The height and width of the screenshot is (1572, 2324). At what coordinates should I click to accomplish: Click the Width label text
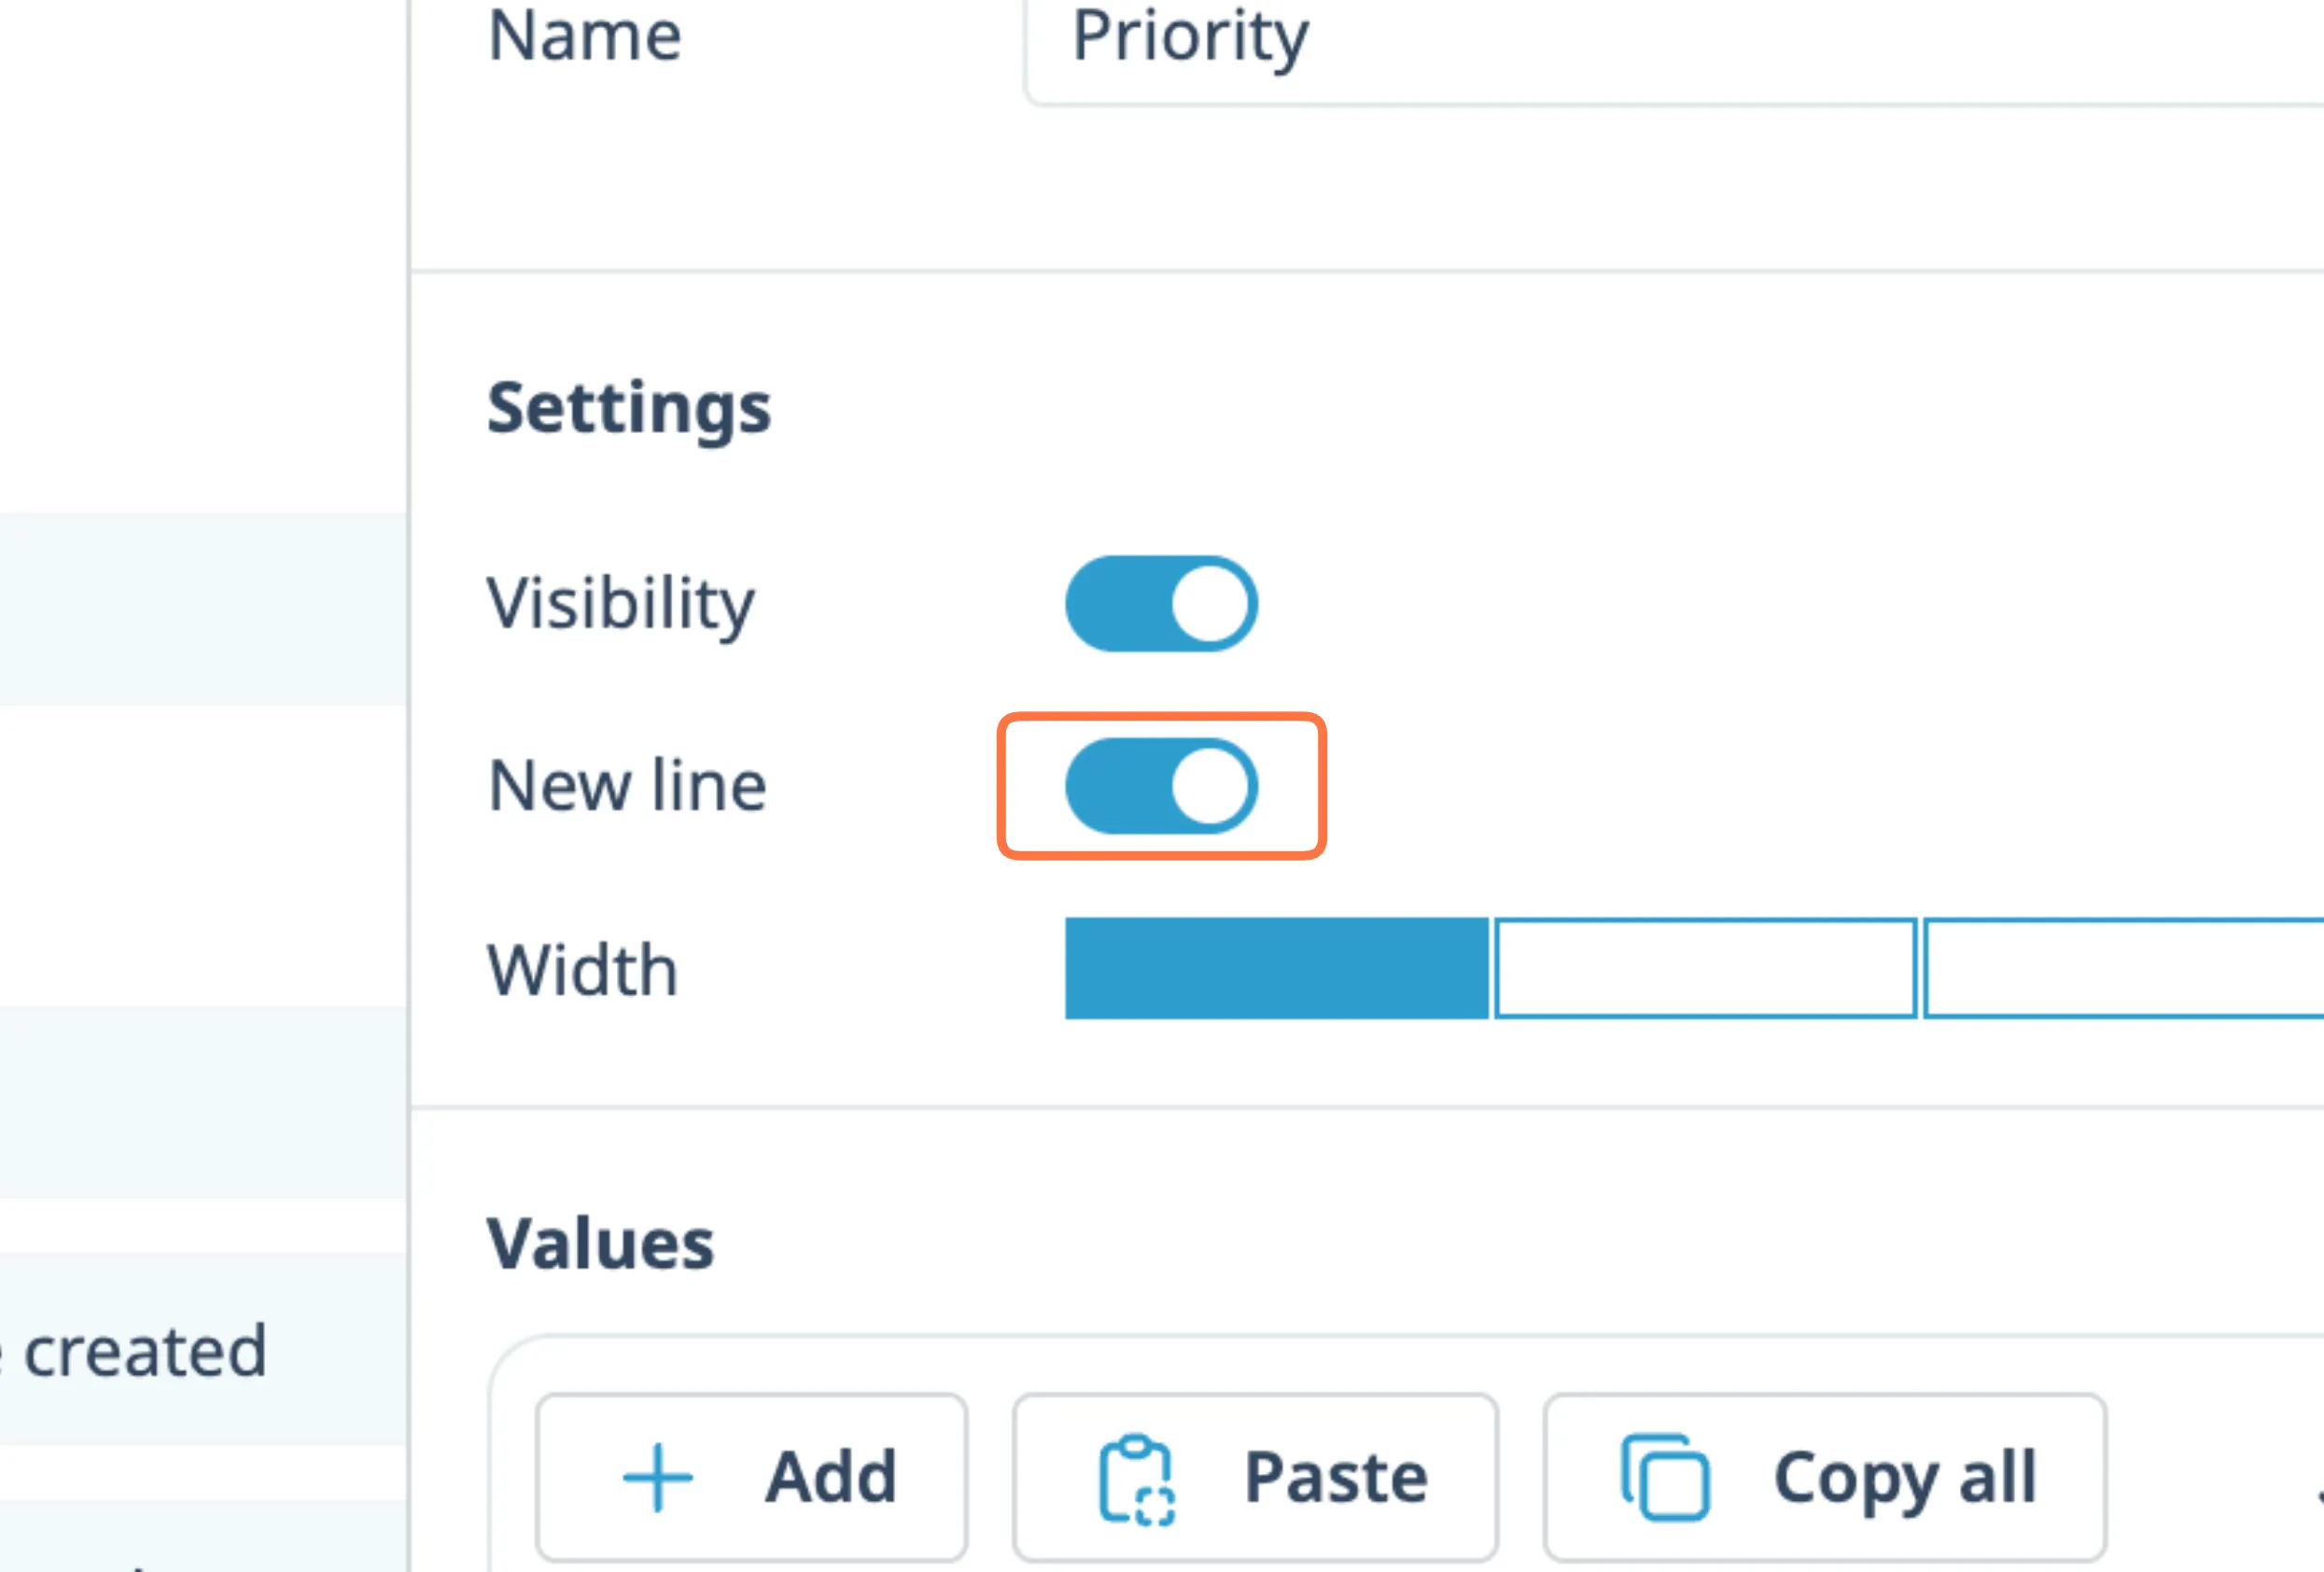(583, 970)
